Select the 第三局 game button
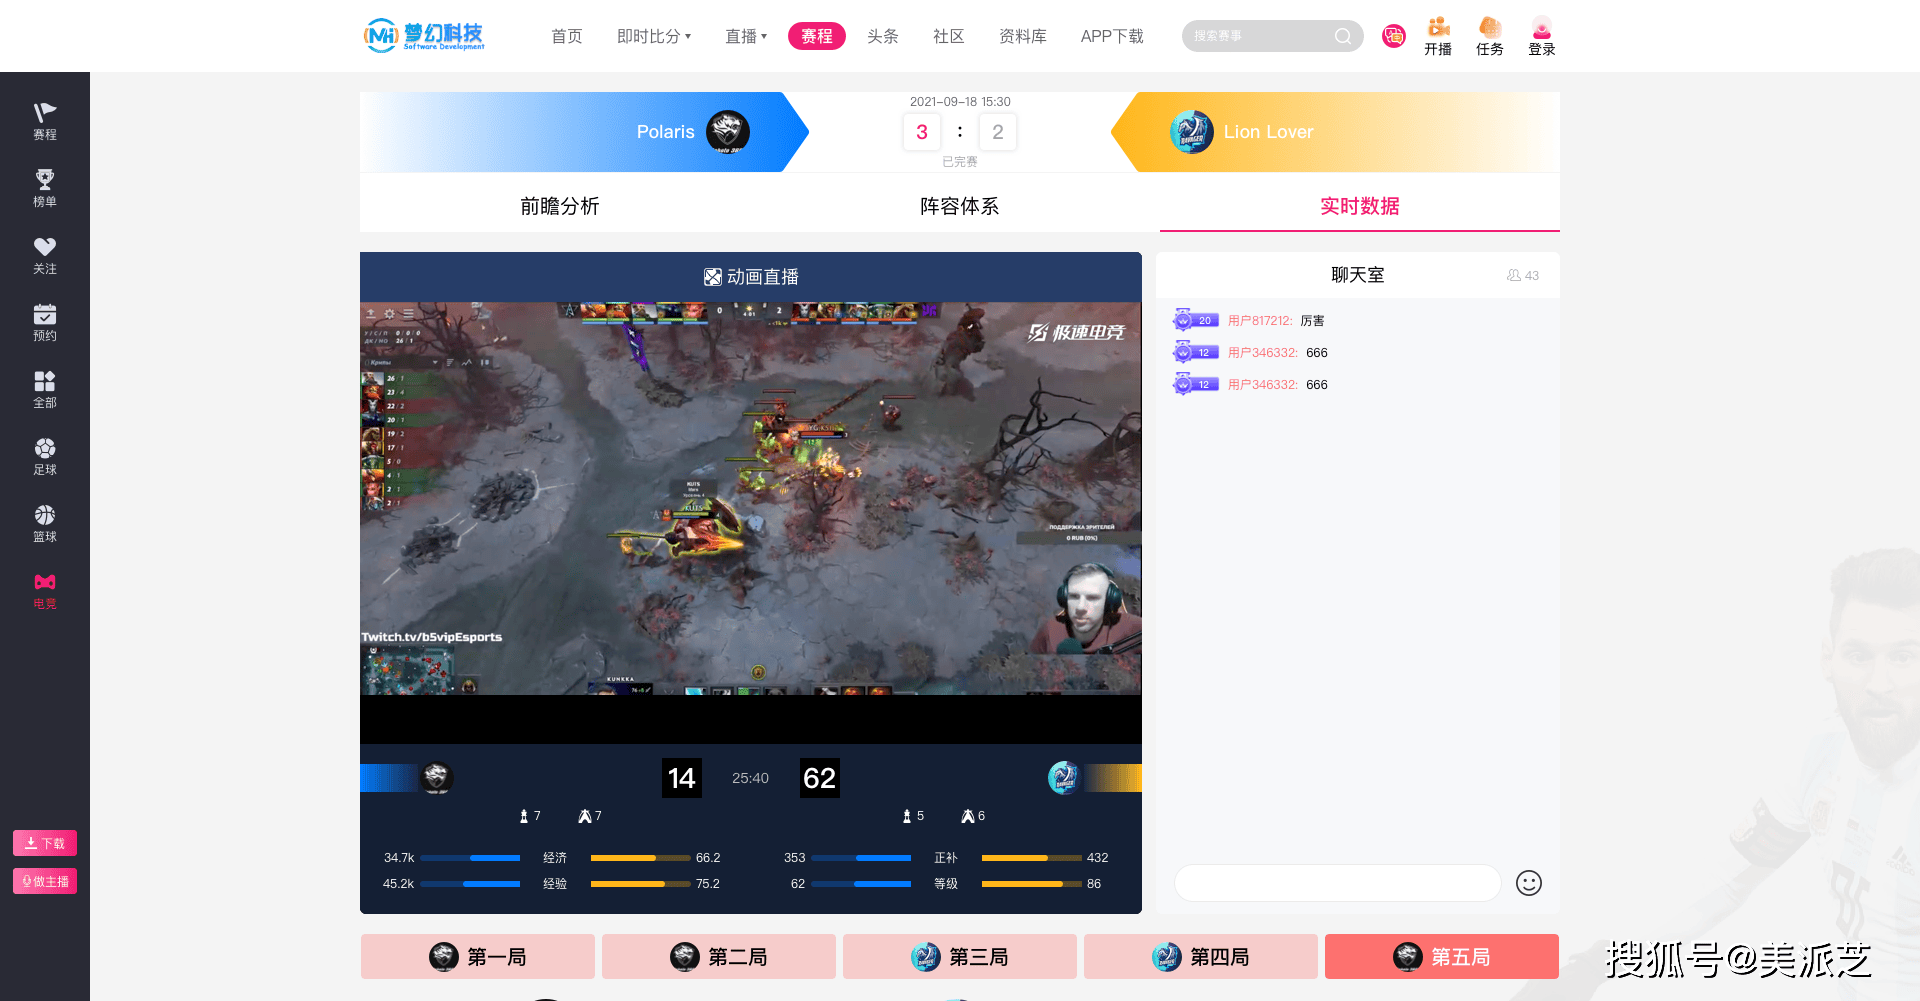The width and height of the screenshot is (1920, 1001). coord(960,957)
